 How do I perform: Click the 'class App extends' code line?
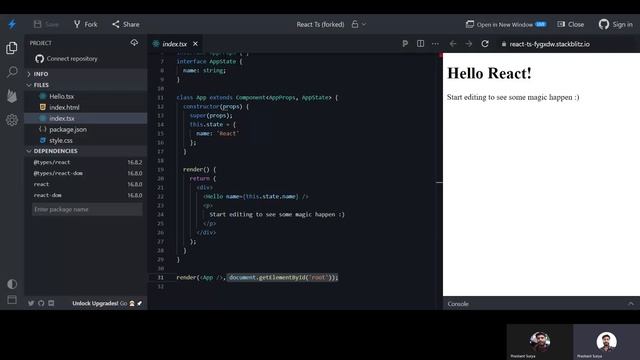pyautogui.click(x=257, y=98)
